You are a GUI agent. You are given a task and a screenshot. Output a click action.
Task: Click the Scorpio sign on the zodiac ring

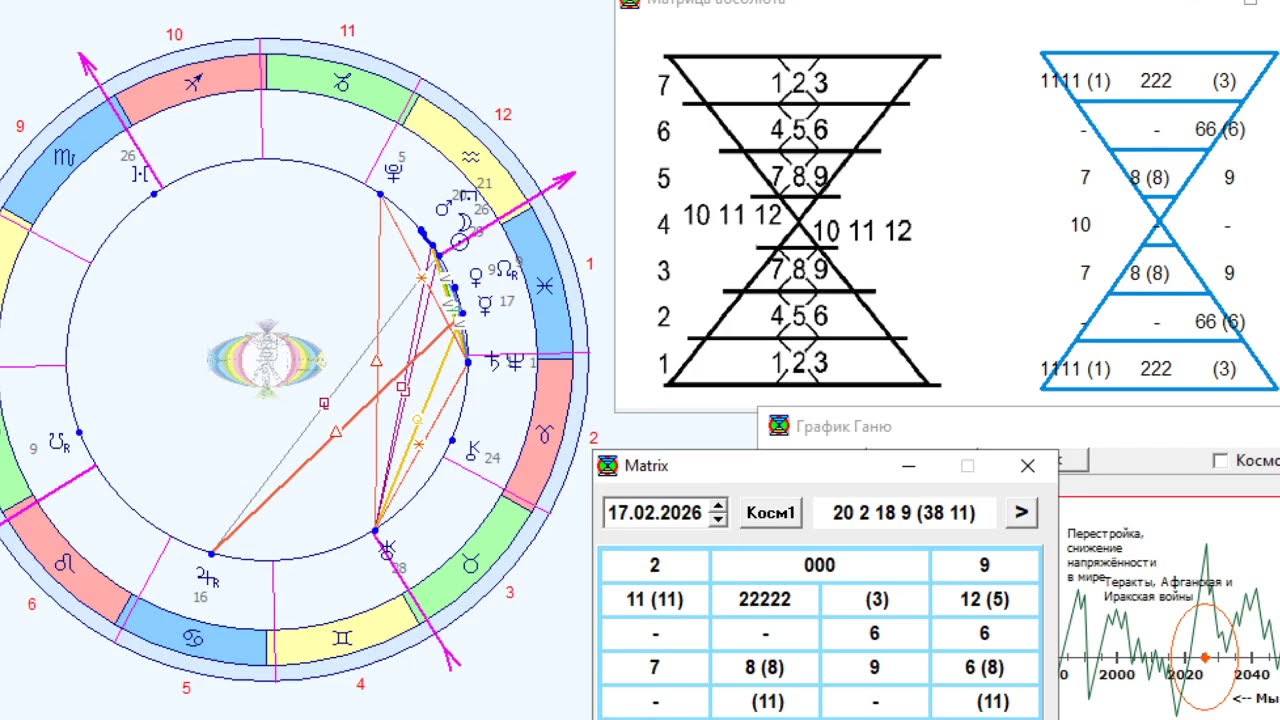(64, 158)
